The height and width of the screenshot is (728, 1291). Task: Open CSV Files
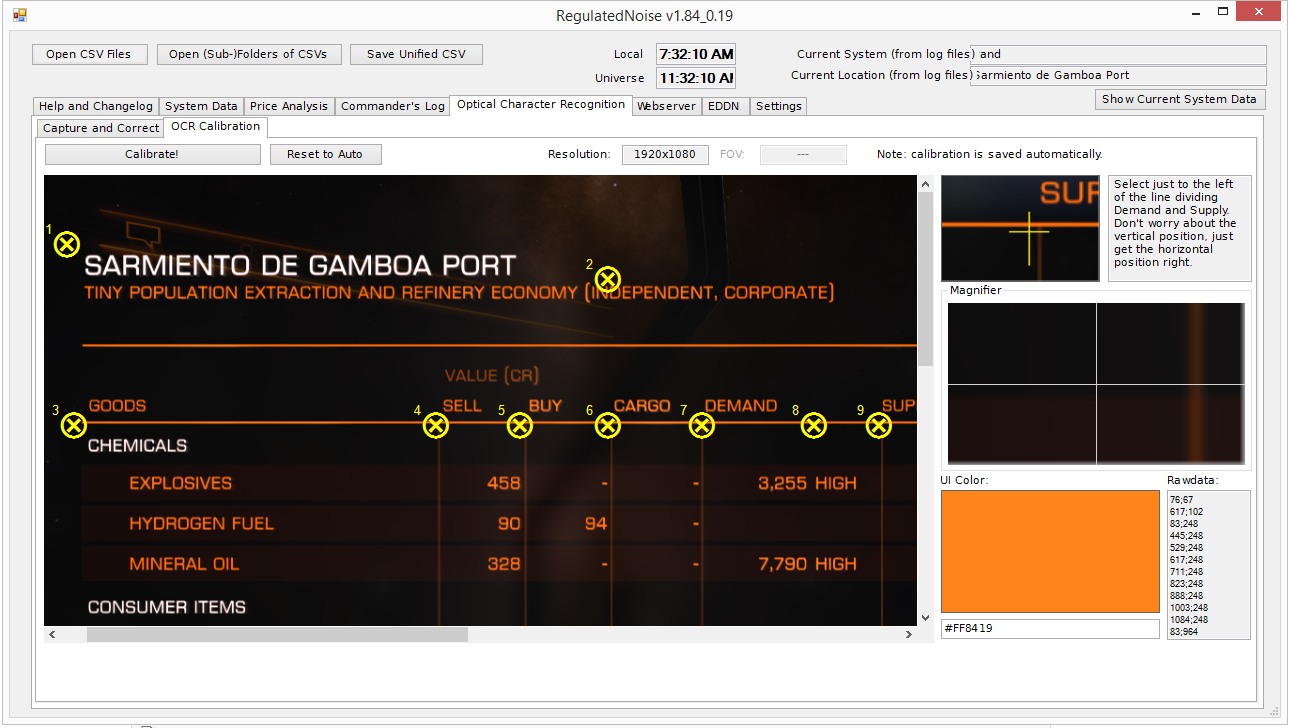(88, 54)
